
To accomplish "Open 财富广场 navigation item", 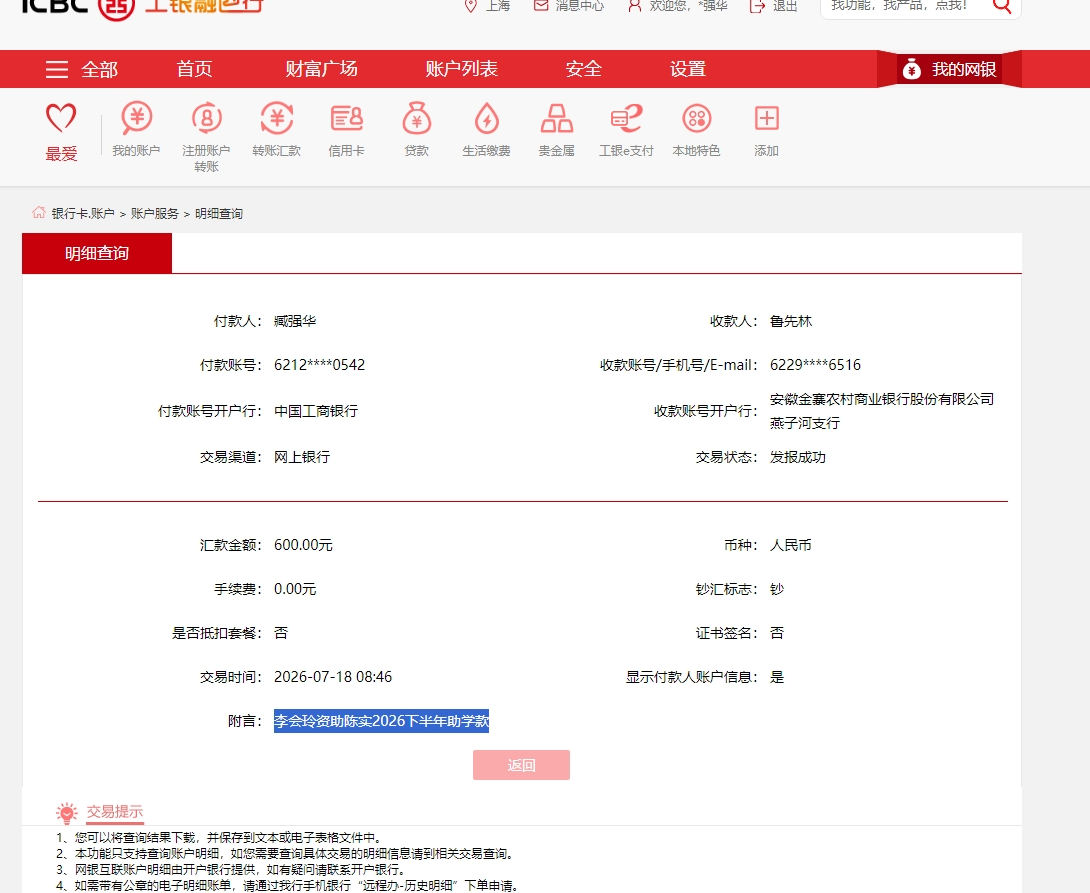I will 321,69.
